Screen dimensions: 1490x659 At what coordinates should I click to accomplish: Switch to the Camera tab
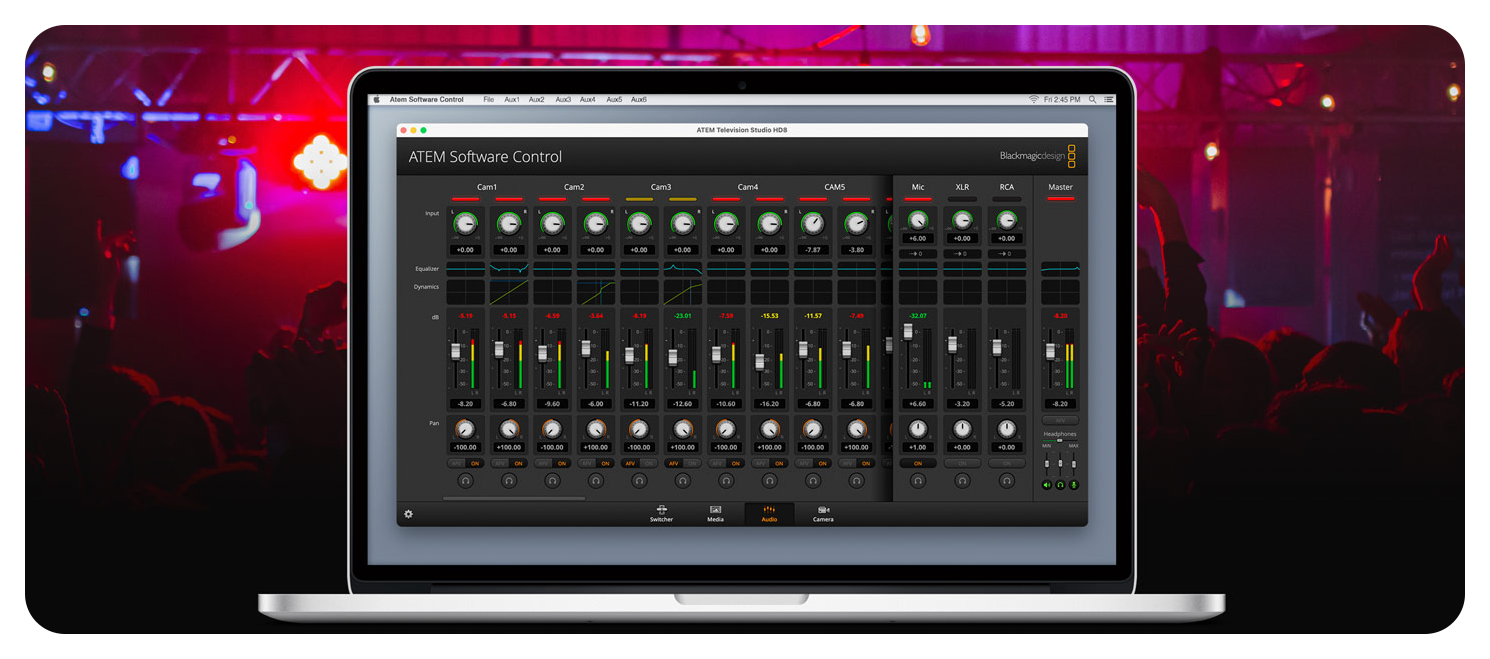point(822,515)
